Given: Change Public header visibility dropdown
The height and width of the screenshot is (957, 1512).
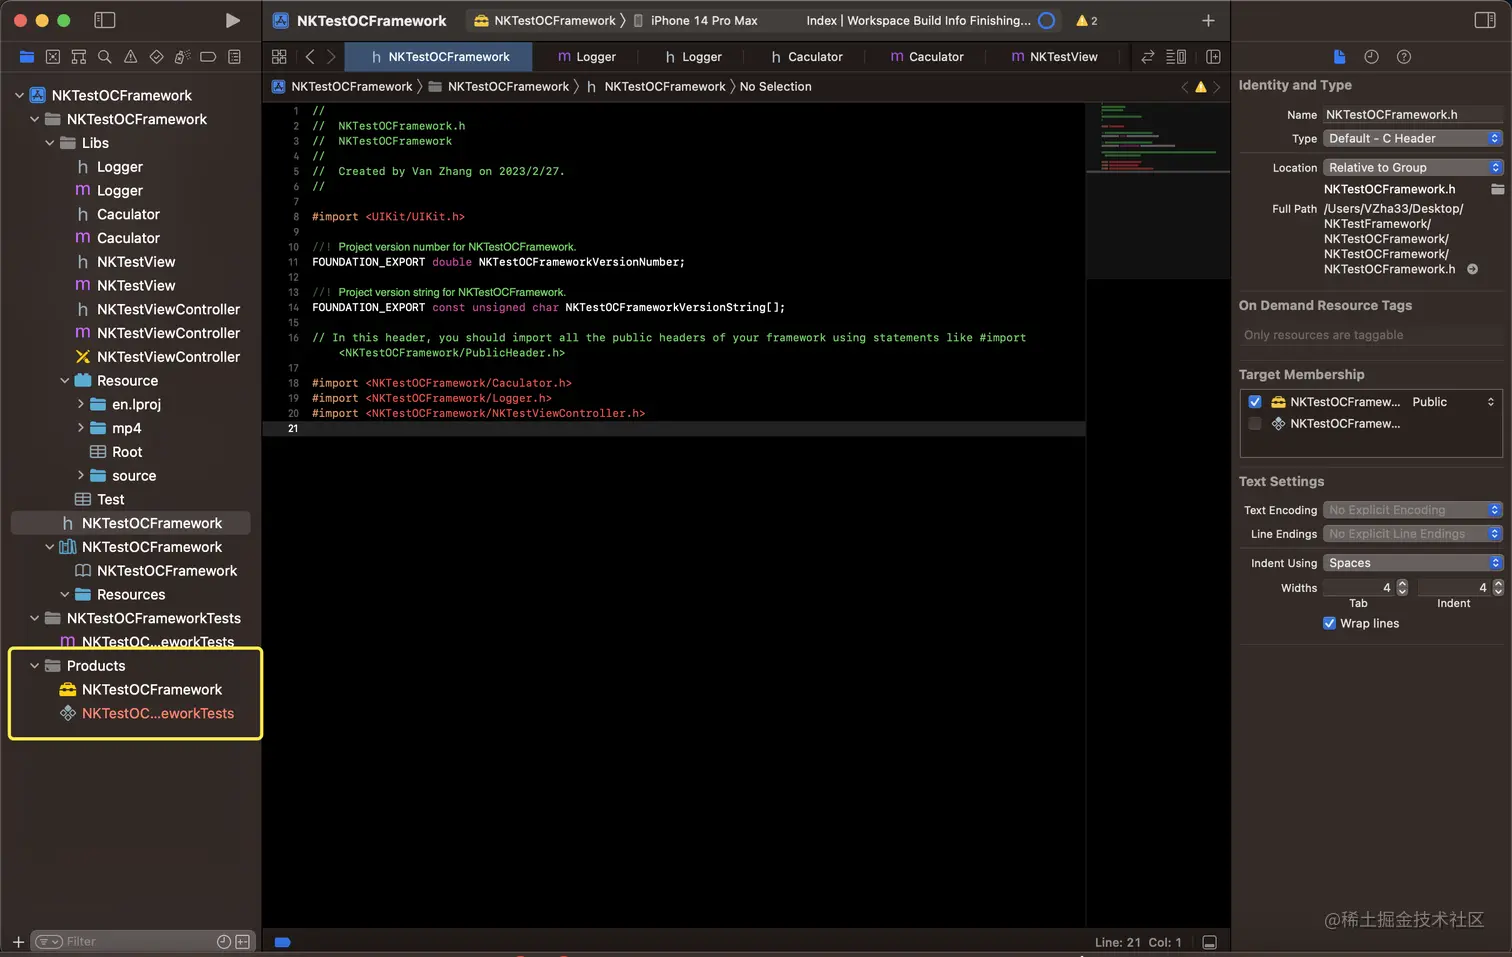Looking at the screenshot, I should tap(1453, 402).
